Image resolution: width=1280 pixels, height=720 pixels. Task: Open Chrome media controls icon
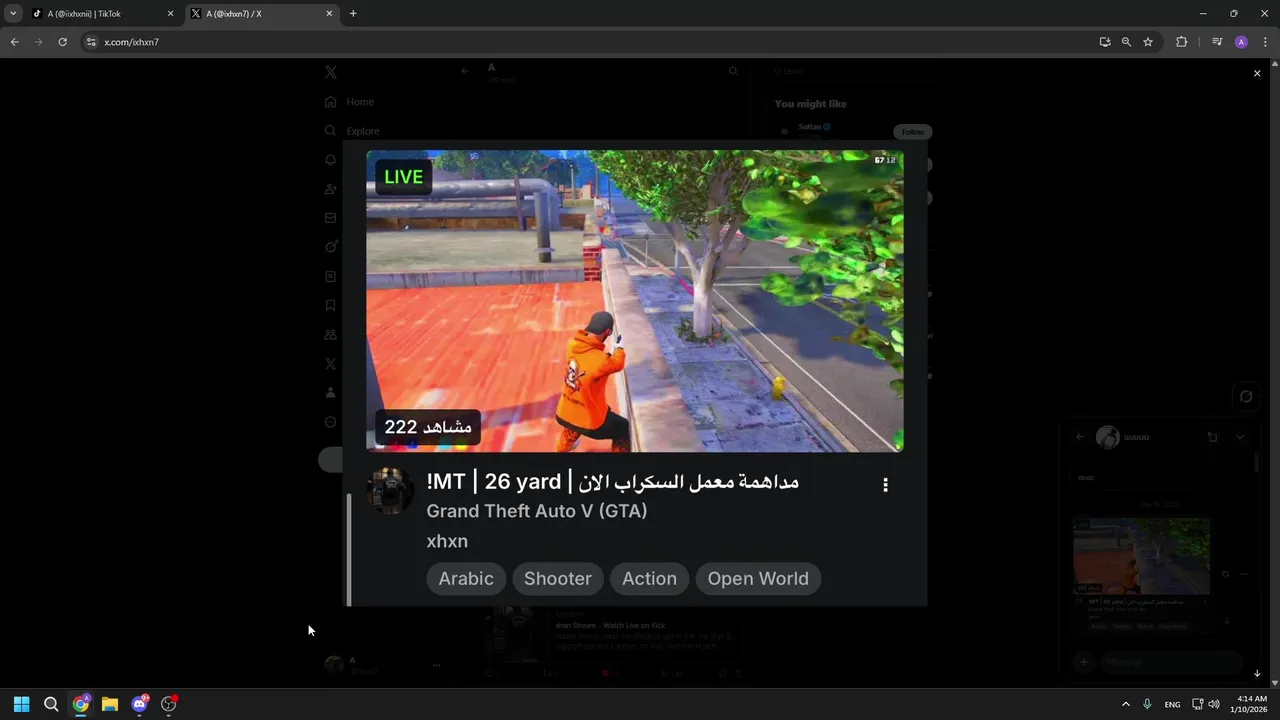coord(1217,42)
